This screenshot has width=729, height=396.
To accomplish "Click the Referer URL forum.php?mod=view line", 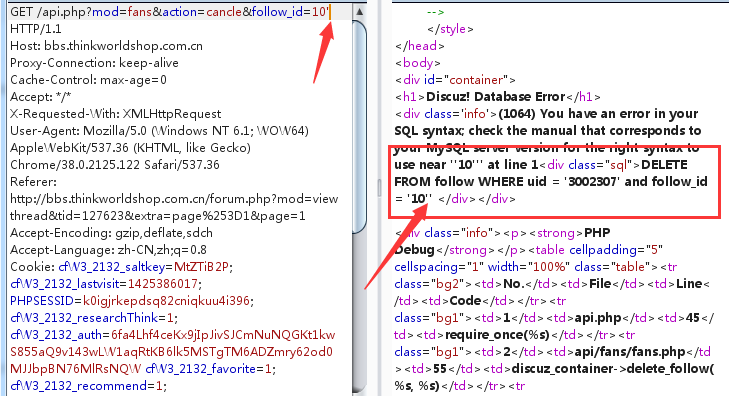I will click(174, 198).
